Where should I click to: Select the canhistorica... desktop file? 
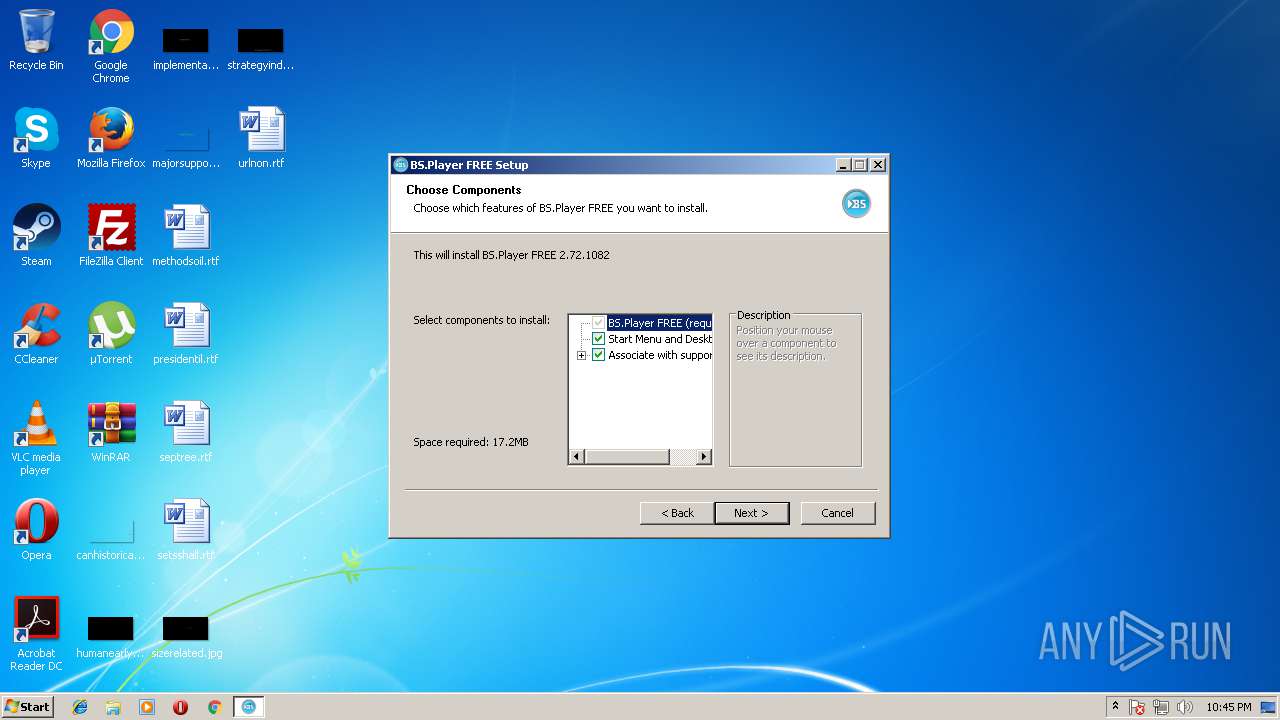[x=111, y=537]
